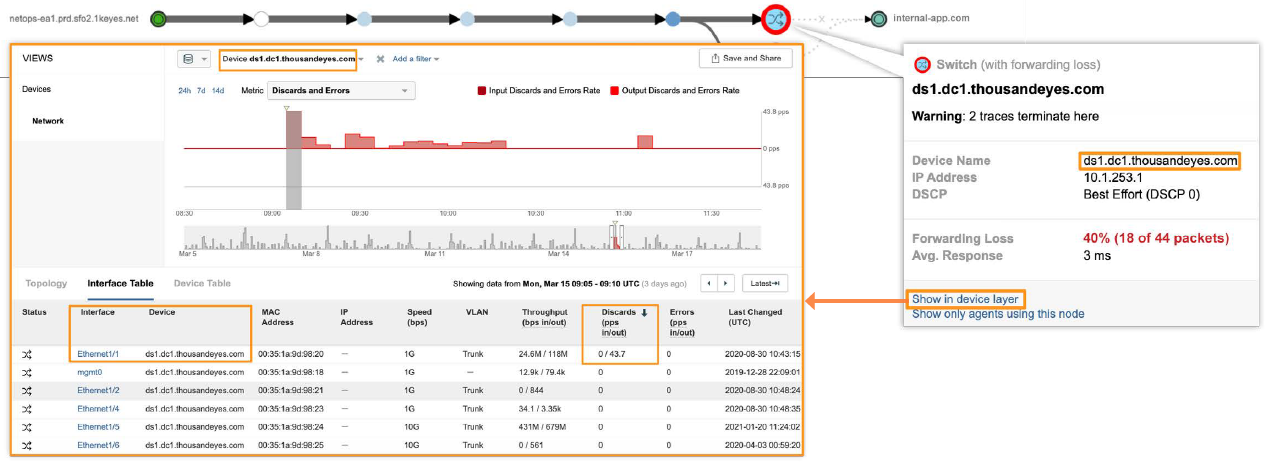
Task: Click the 2020-08-30 10:43:15 last changed value
Action: [x=764, y=354]
